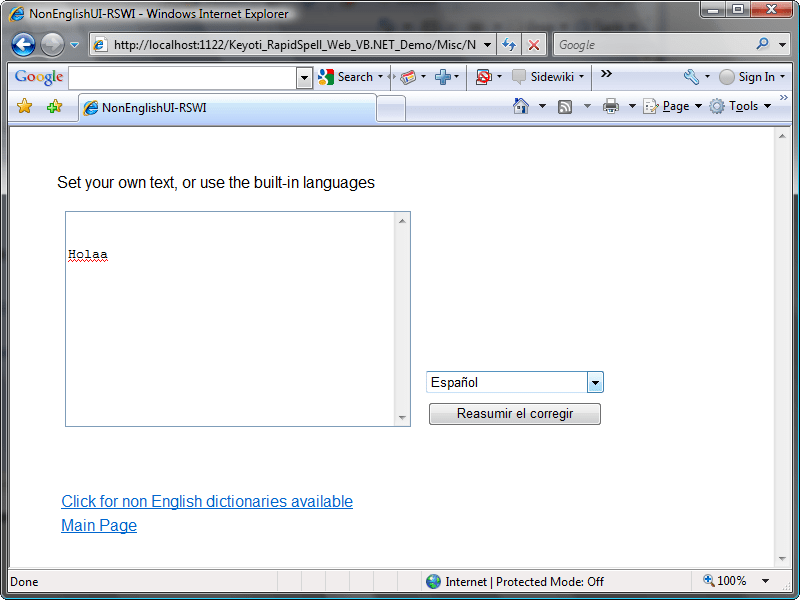Open the Google search box dropdown arrow
Viewport: 800px width, 600px height.
tap(305, 77)
